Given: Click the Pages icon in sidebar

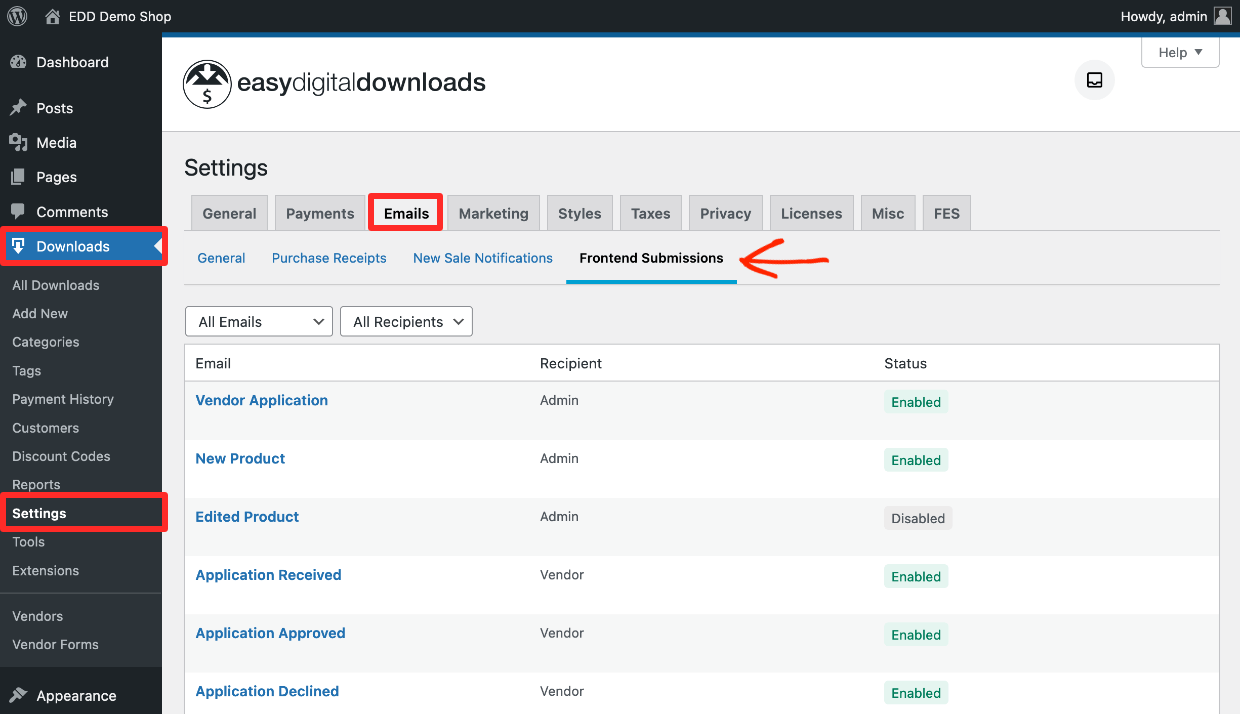Looking at the screenshot, I should (x=18, y=177).
